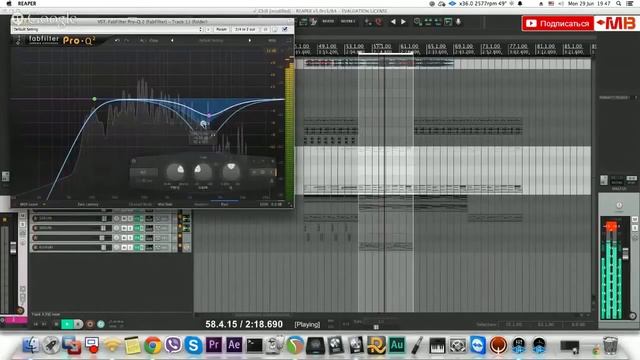The width and height of the screenshot is (640, 360).
Task: Click the Play button in REAPER transport
Action: 67,324
